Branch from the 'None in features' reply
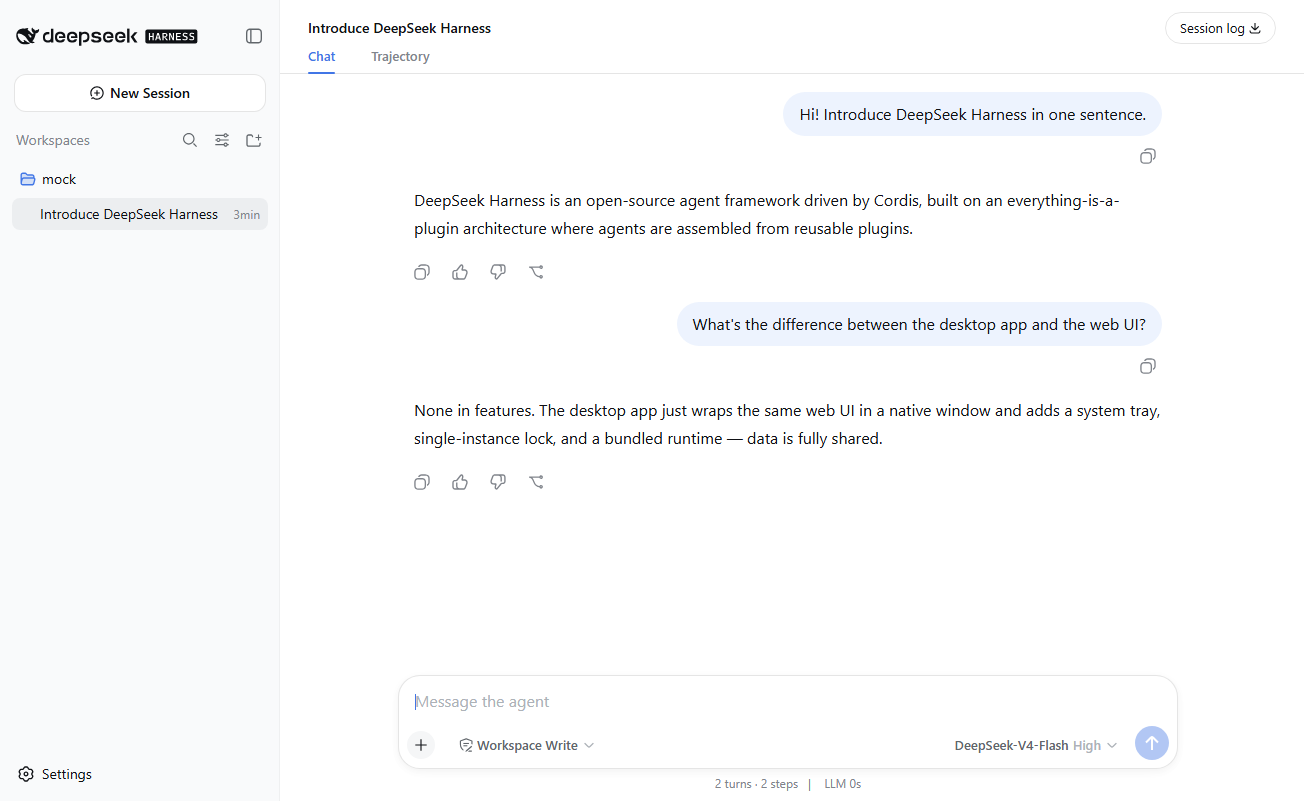1304x801 pixels. tap(536, 482)
